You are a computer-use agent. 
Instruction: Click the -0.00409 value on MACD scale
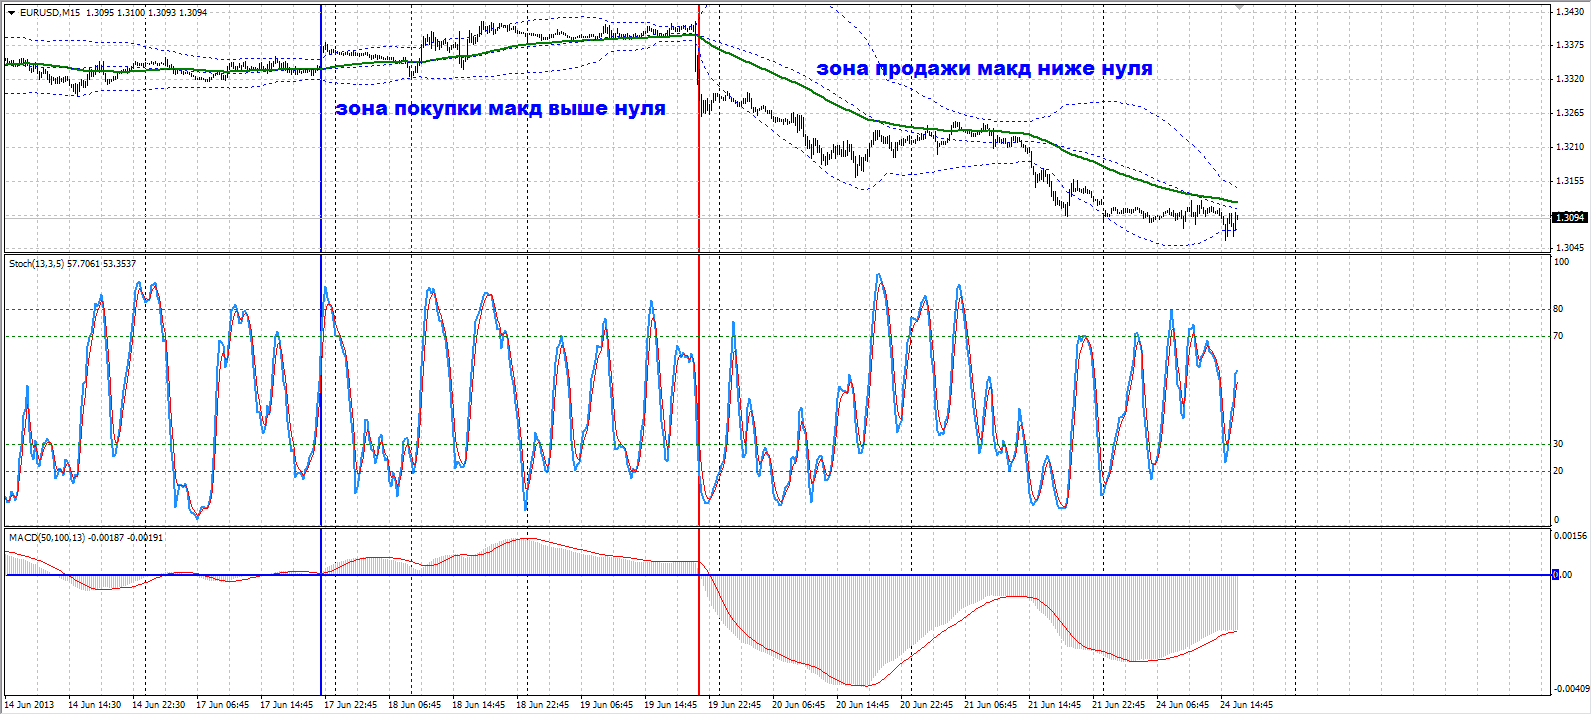coord(1571,688)
